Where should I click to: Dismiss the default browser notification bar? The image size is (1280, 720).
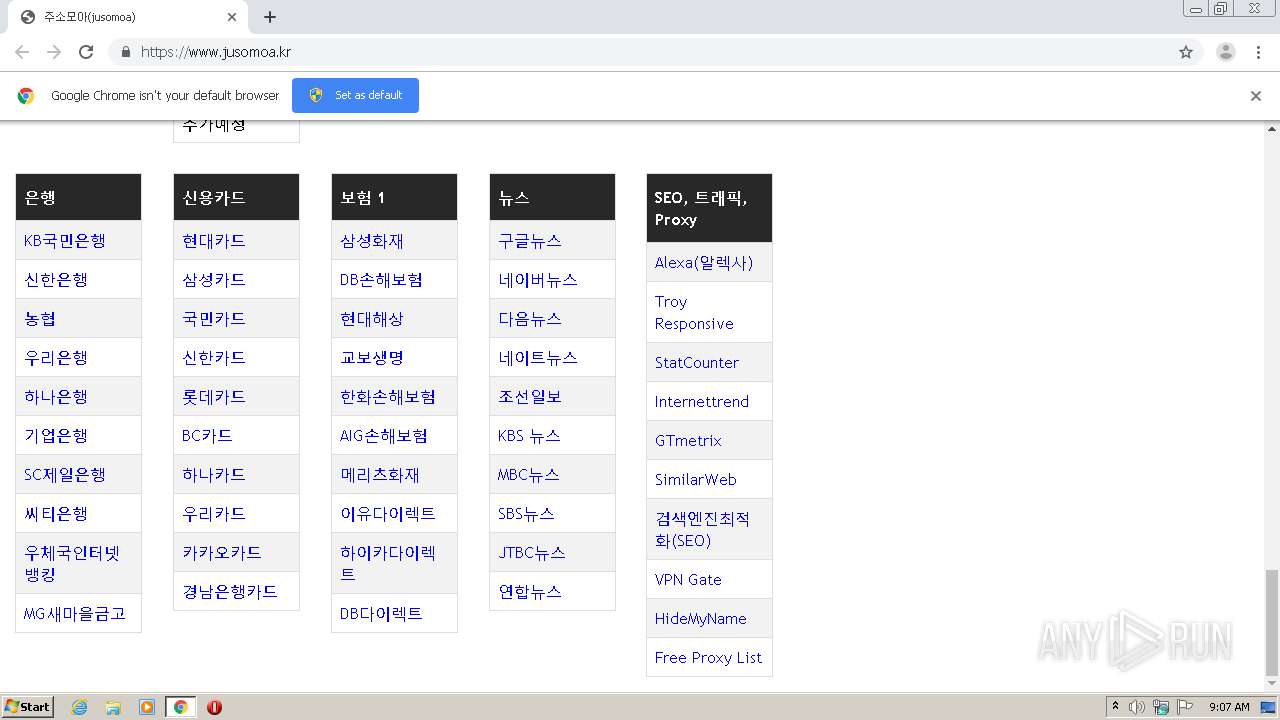click(1256, 96)
